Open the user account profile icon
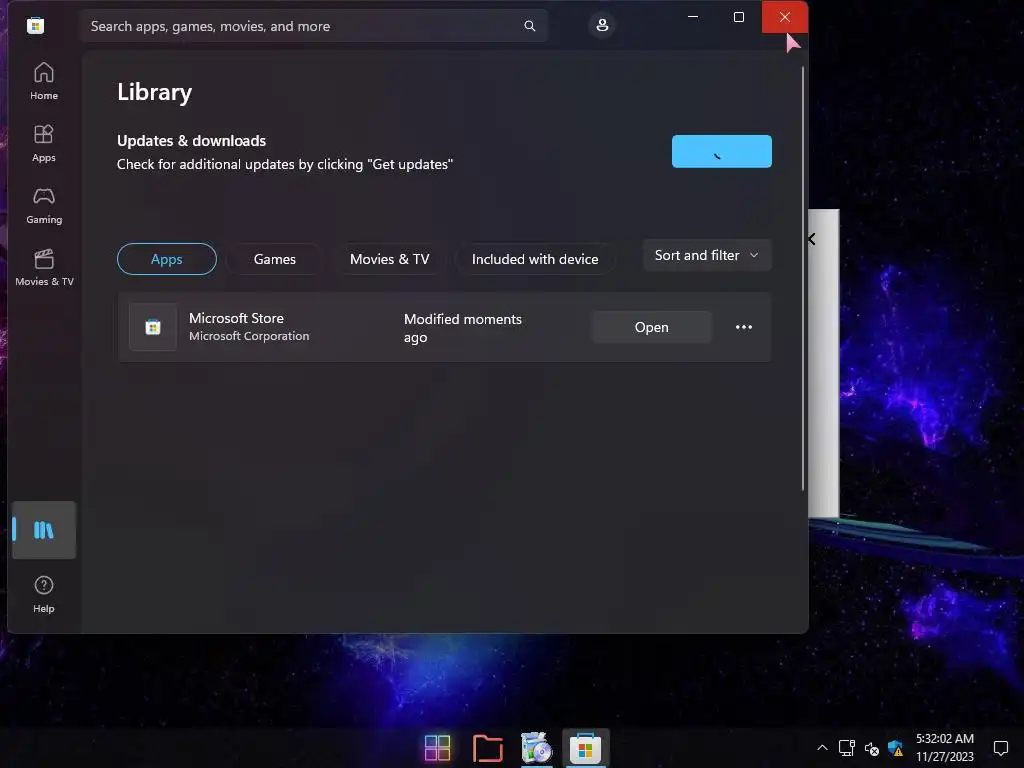The width and height of the screenshot is (1024, 768). pos(601,25)
